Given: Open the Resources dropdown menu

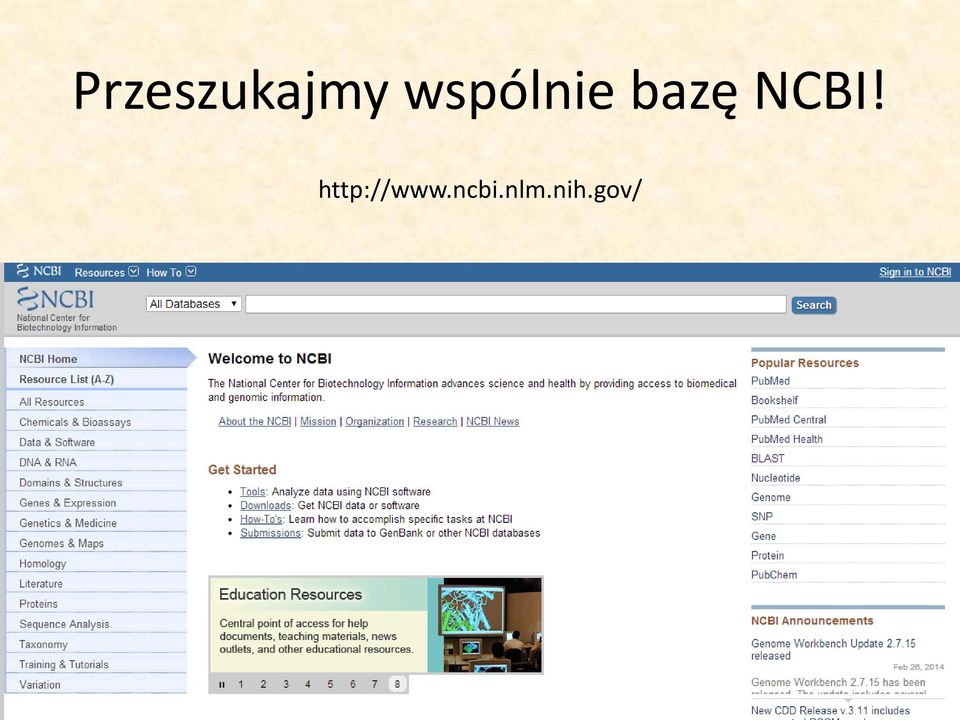Looking at the screenshot, I should [107, 272].
